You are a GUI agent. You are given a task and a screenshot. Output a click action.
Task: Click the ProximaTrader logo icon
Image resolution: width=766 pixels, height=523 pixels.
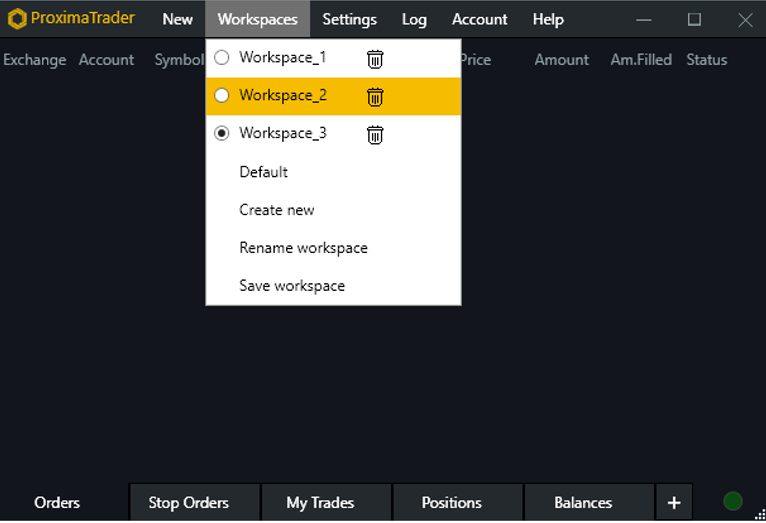click(x=17, y=19)
